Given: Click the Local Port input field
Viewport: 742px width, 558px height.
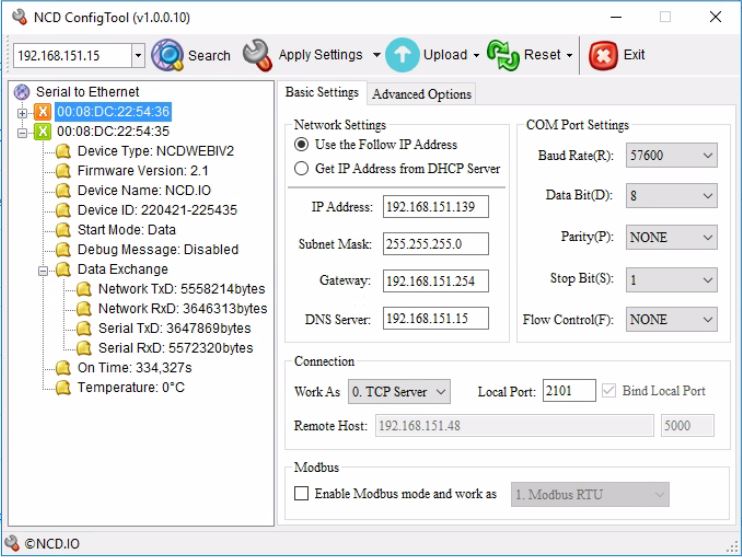Looking at the screenshot, I should pyautogui.click(x=569, y=390).
